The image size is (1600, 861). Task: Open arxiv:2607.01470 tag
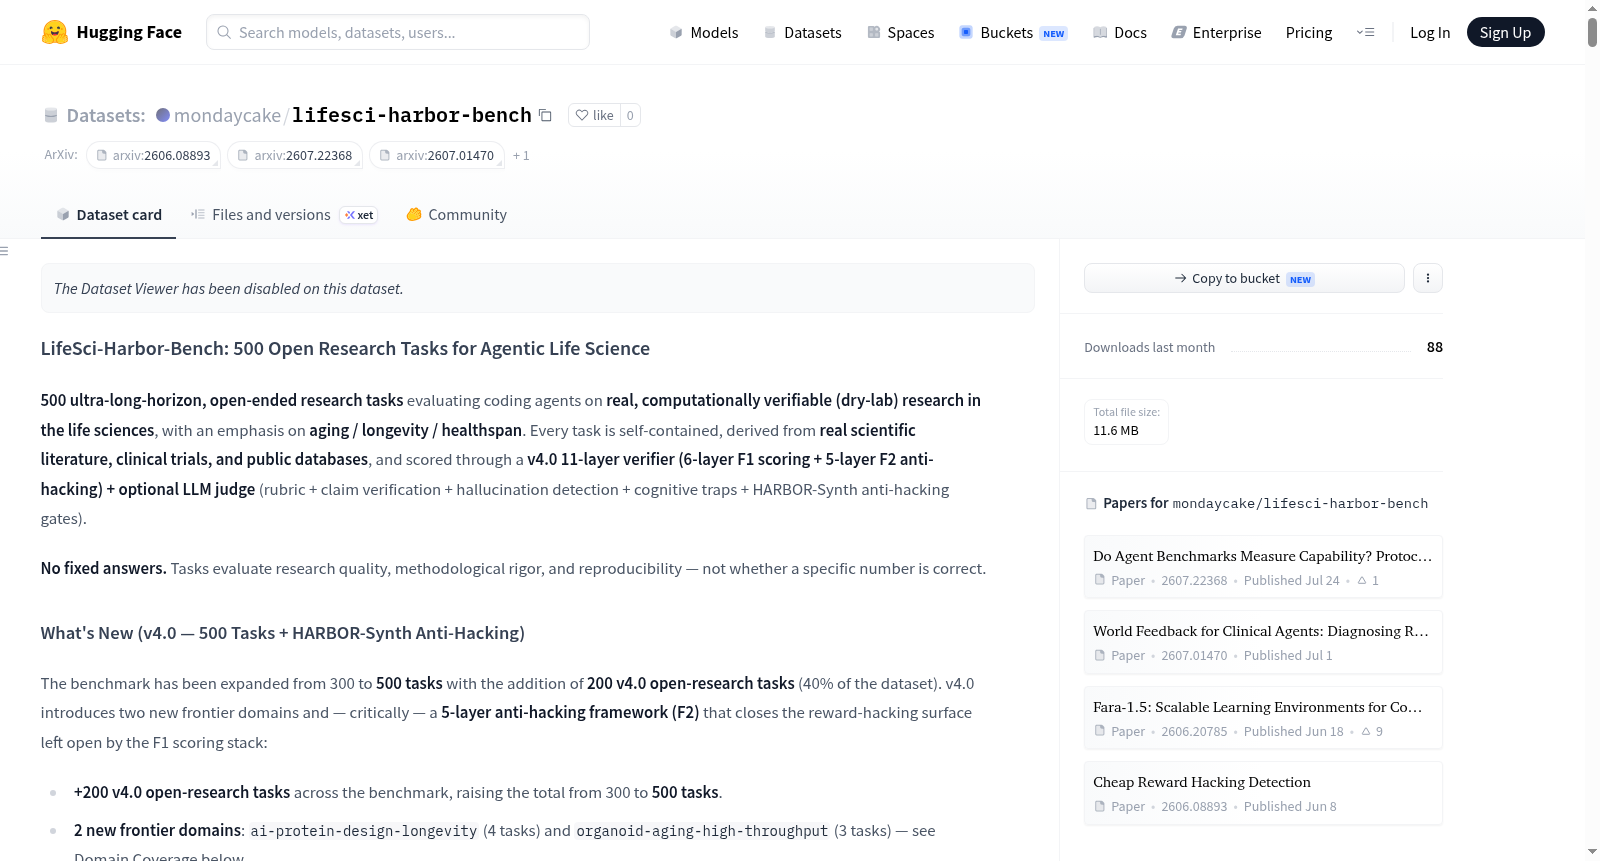point(436,156)
